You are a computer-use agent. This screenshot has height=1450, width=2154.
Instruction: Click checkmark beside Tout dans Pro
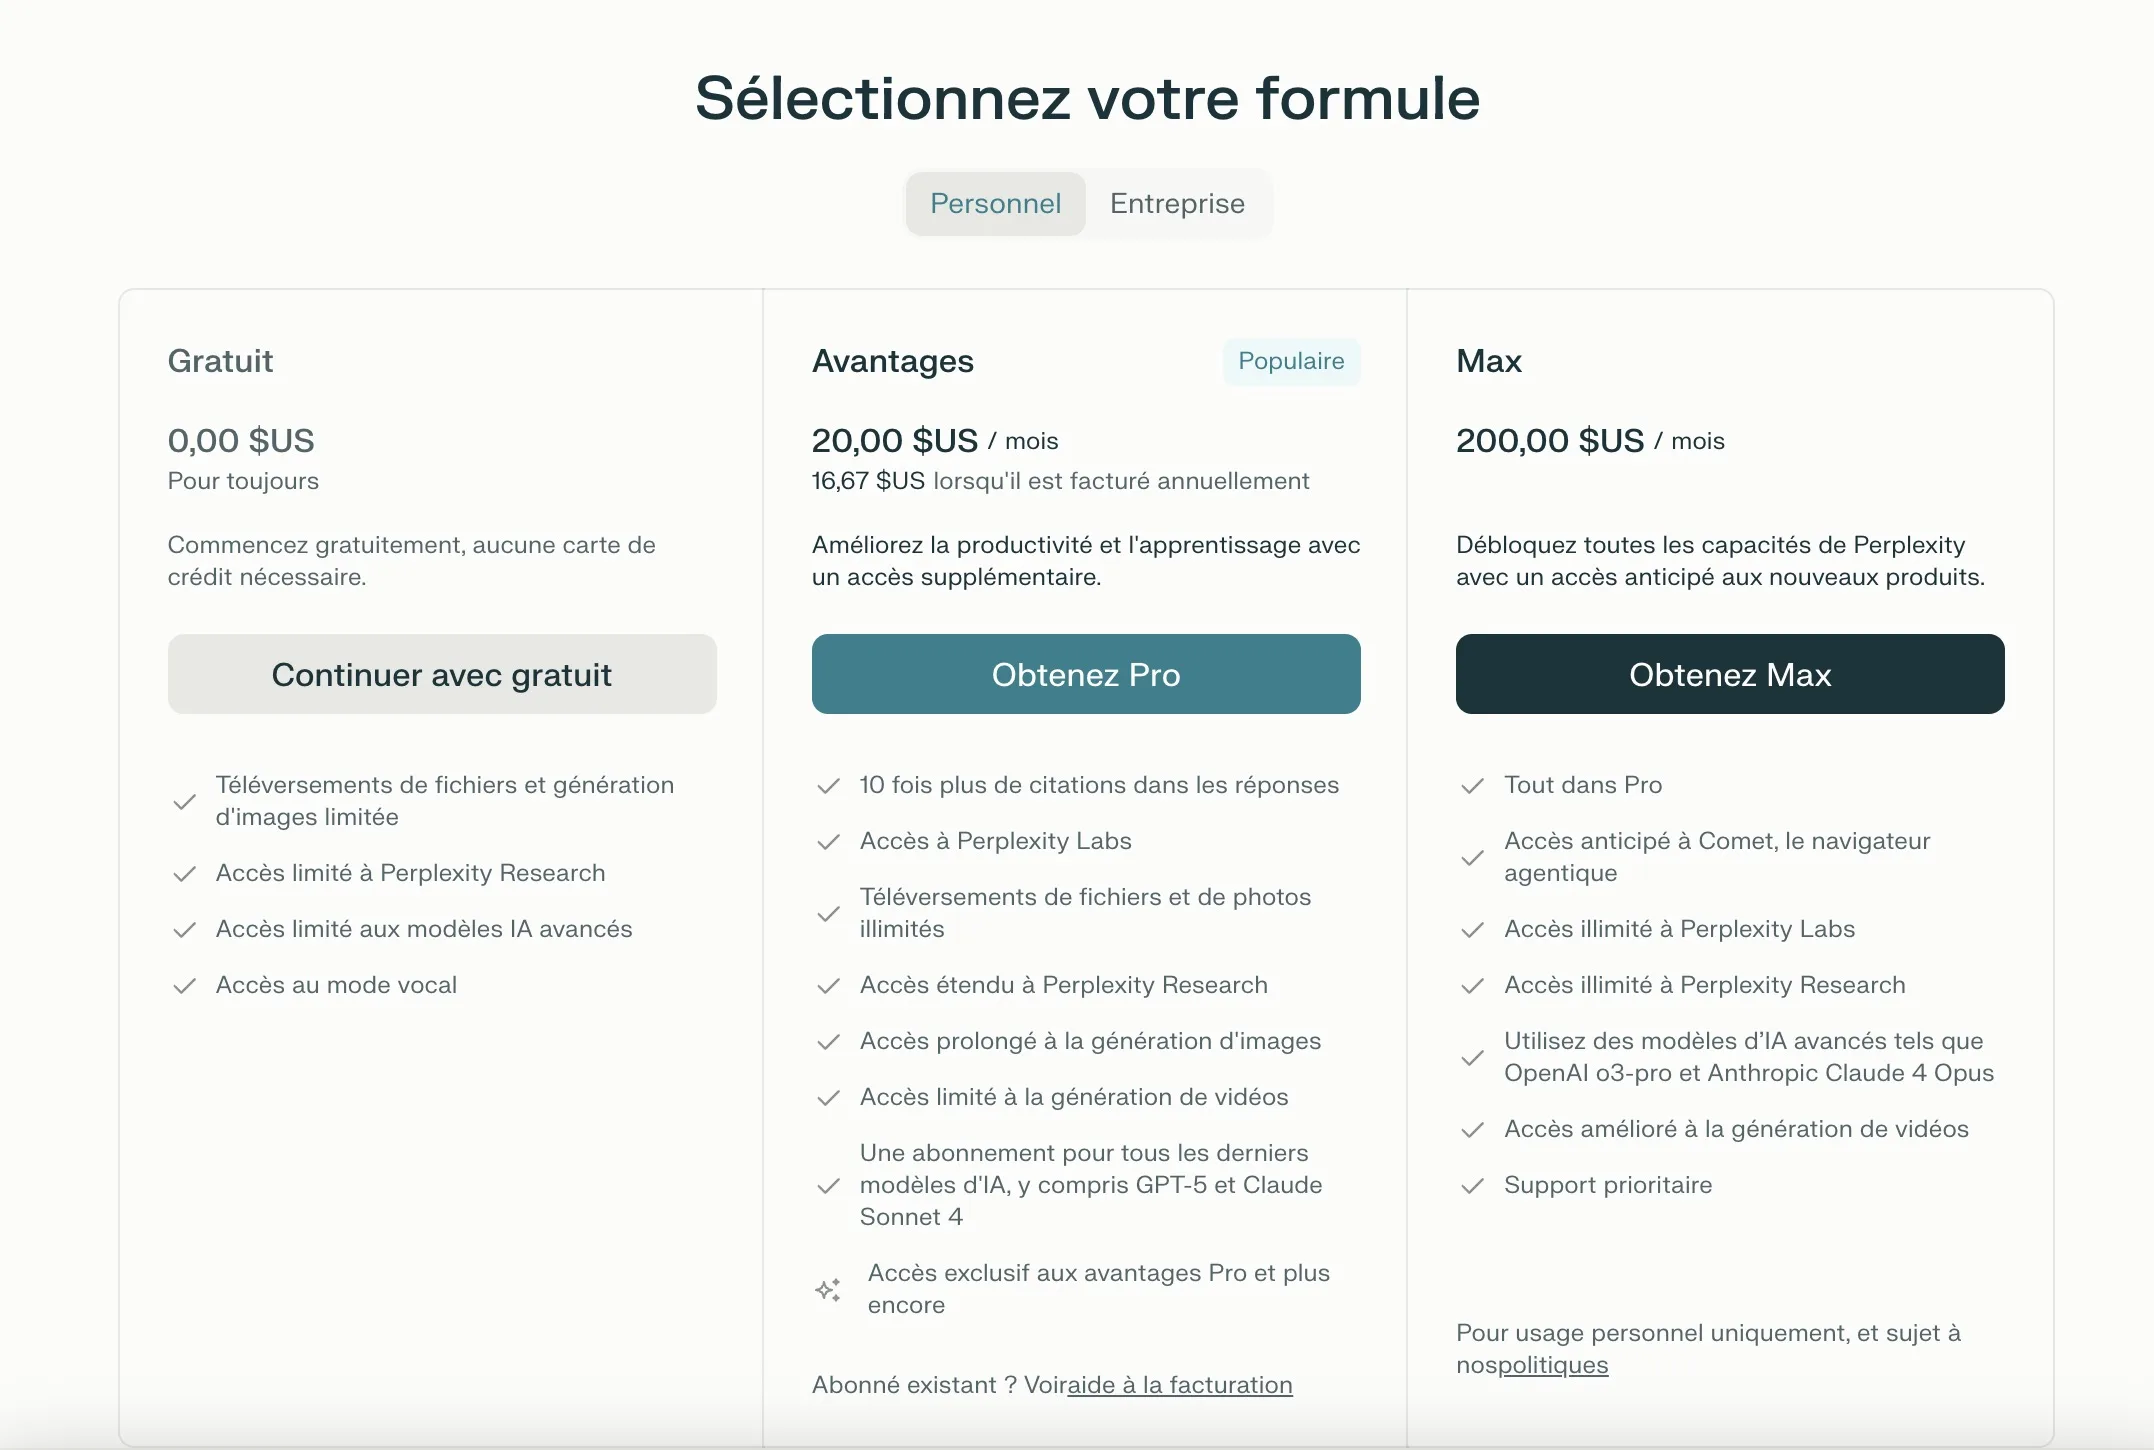[x=1472, y=786]
